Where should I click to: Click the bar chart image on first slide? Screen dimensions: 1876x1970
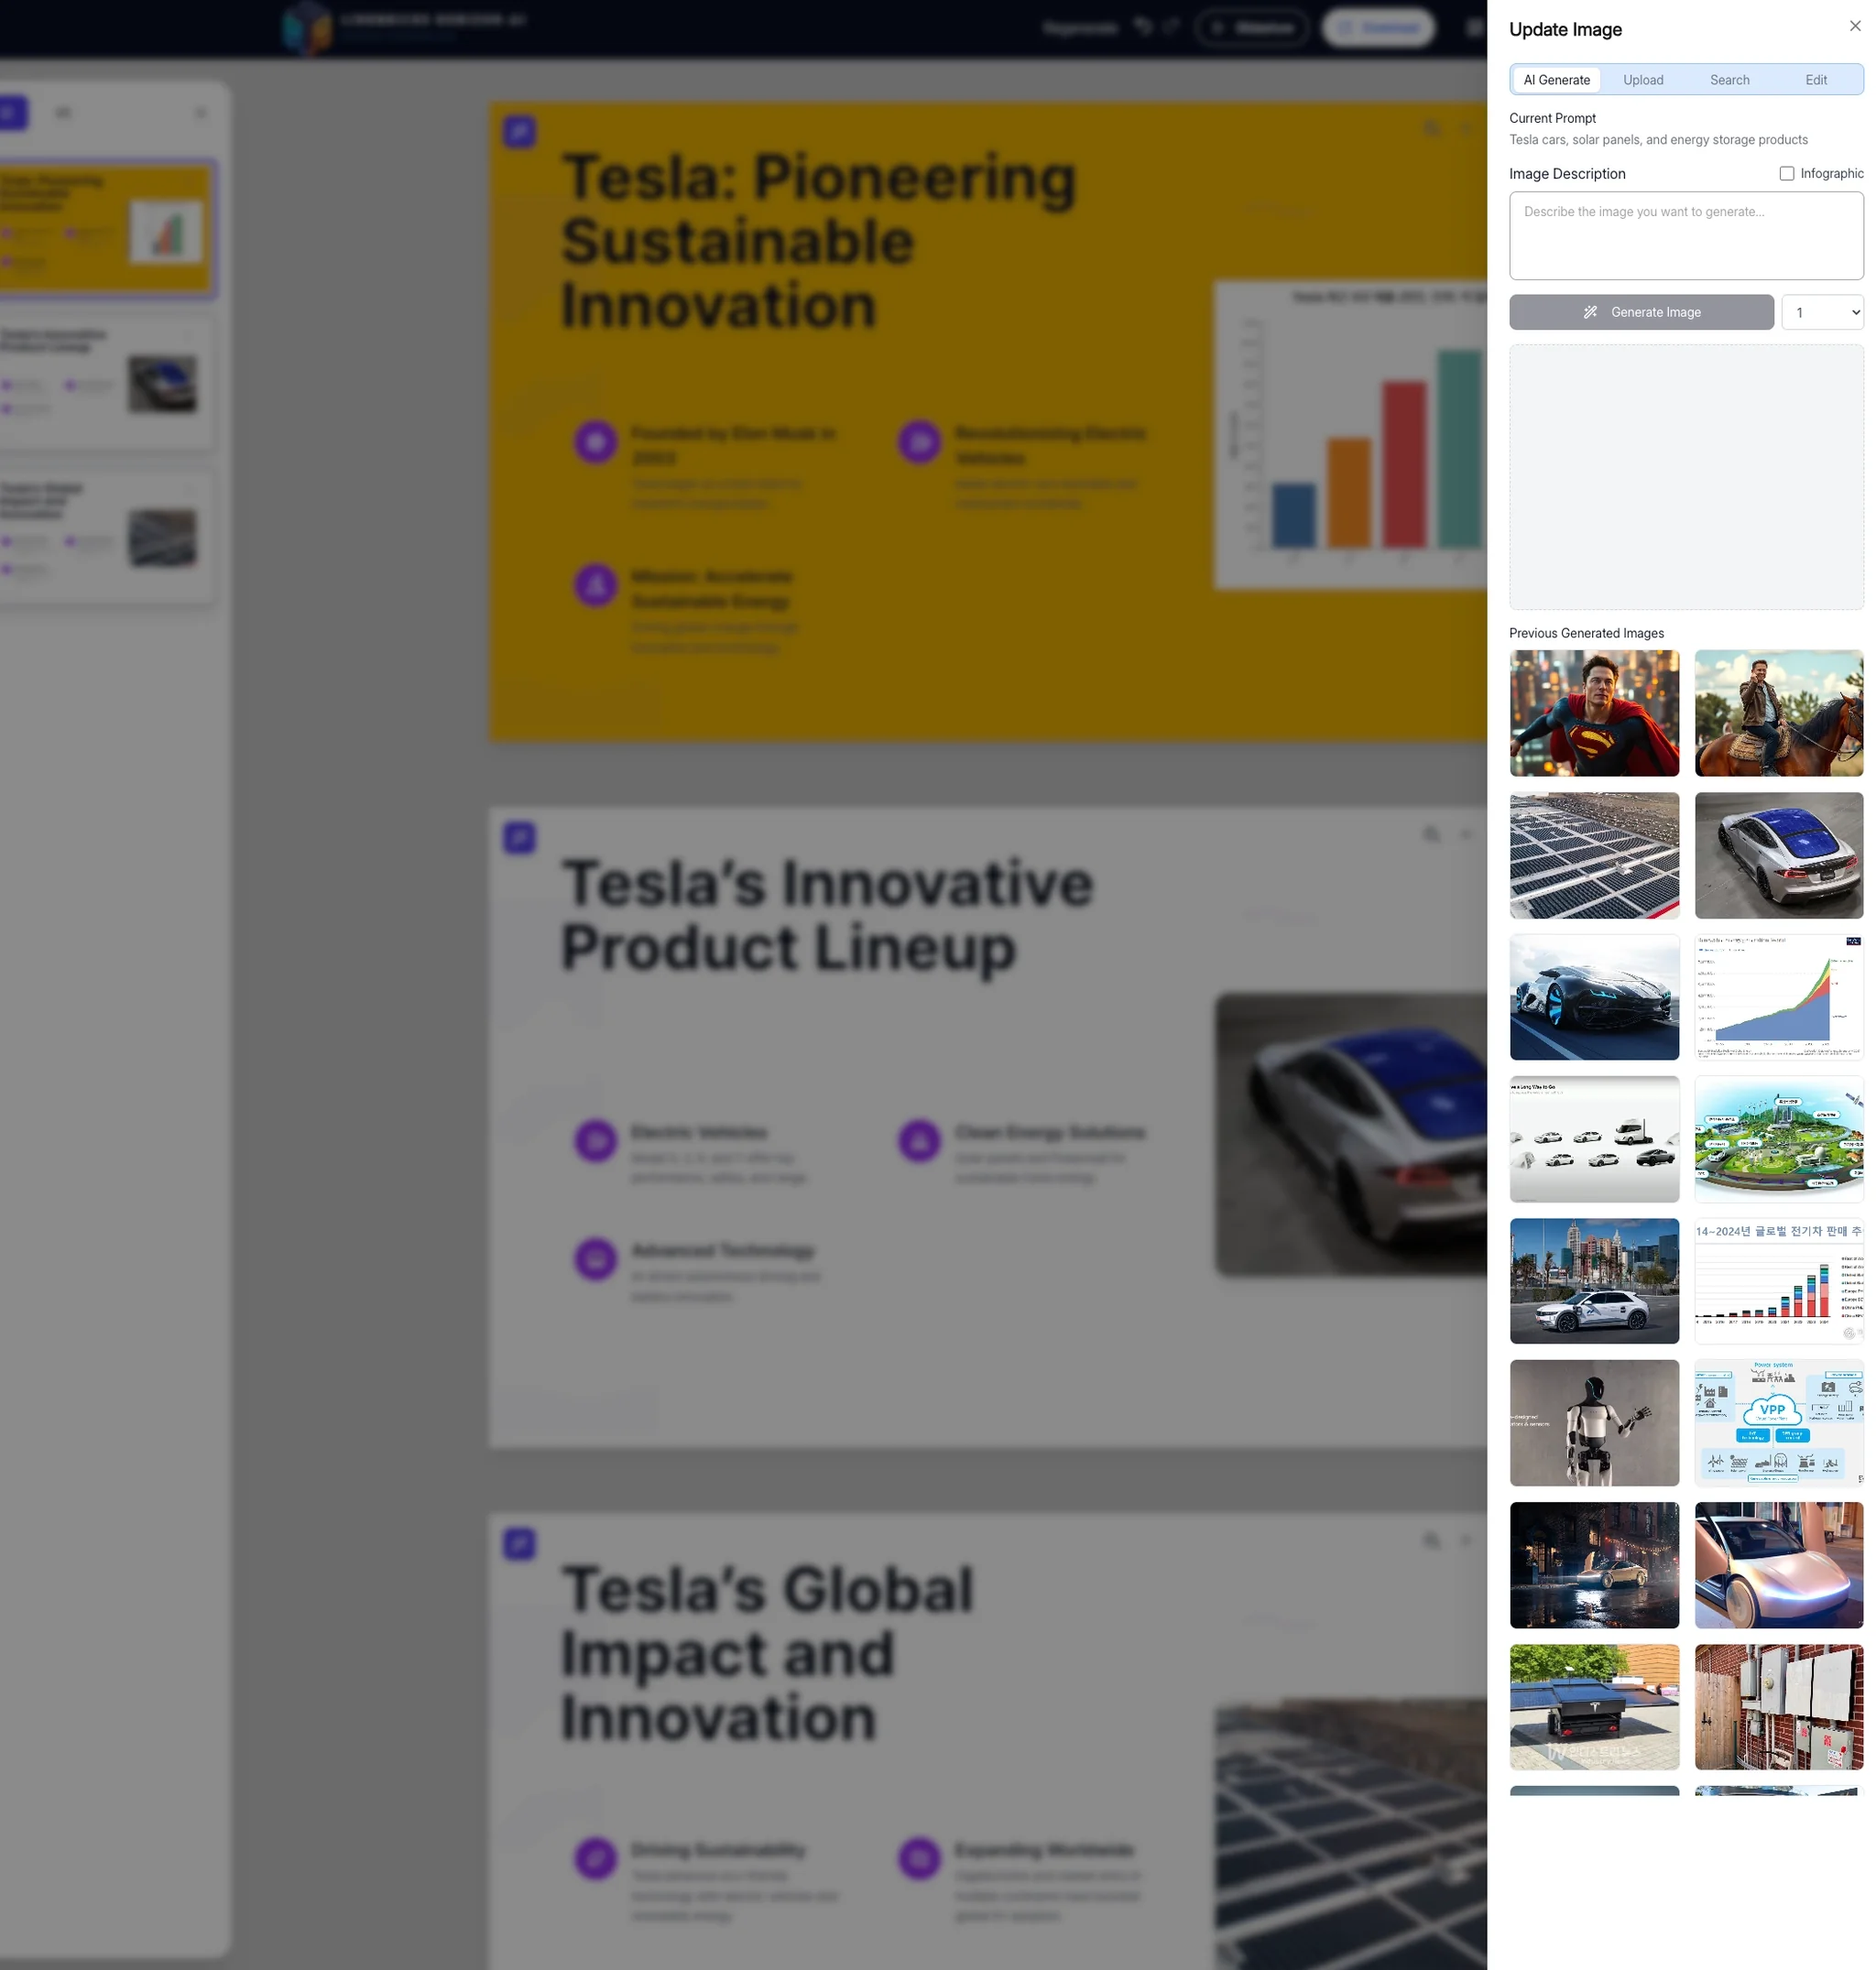tap(1350, 435)
